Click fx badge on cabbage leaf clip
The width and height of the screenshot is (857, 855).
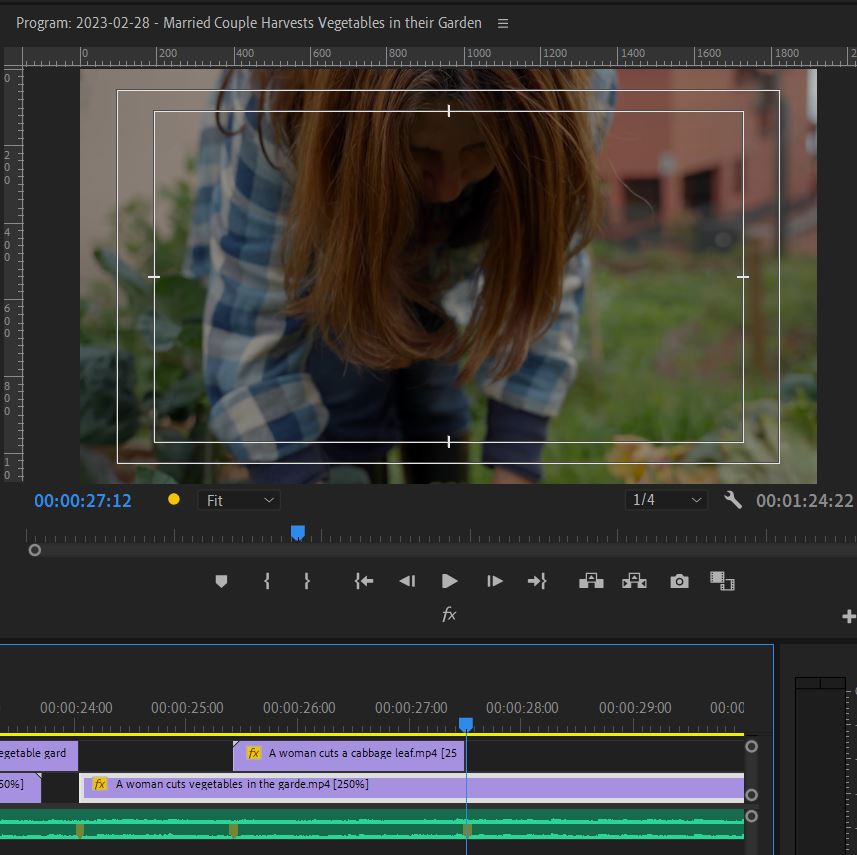254,753
